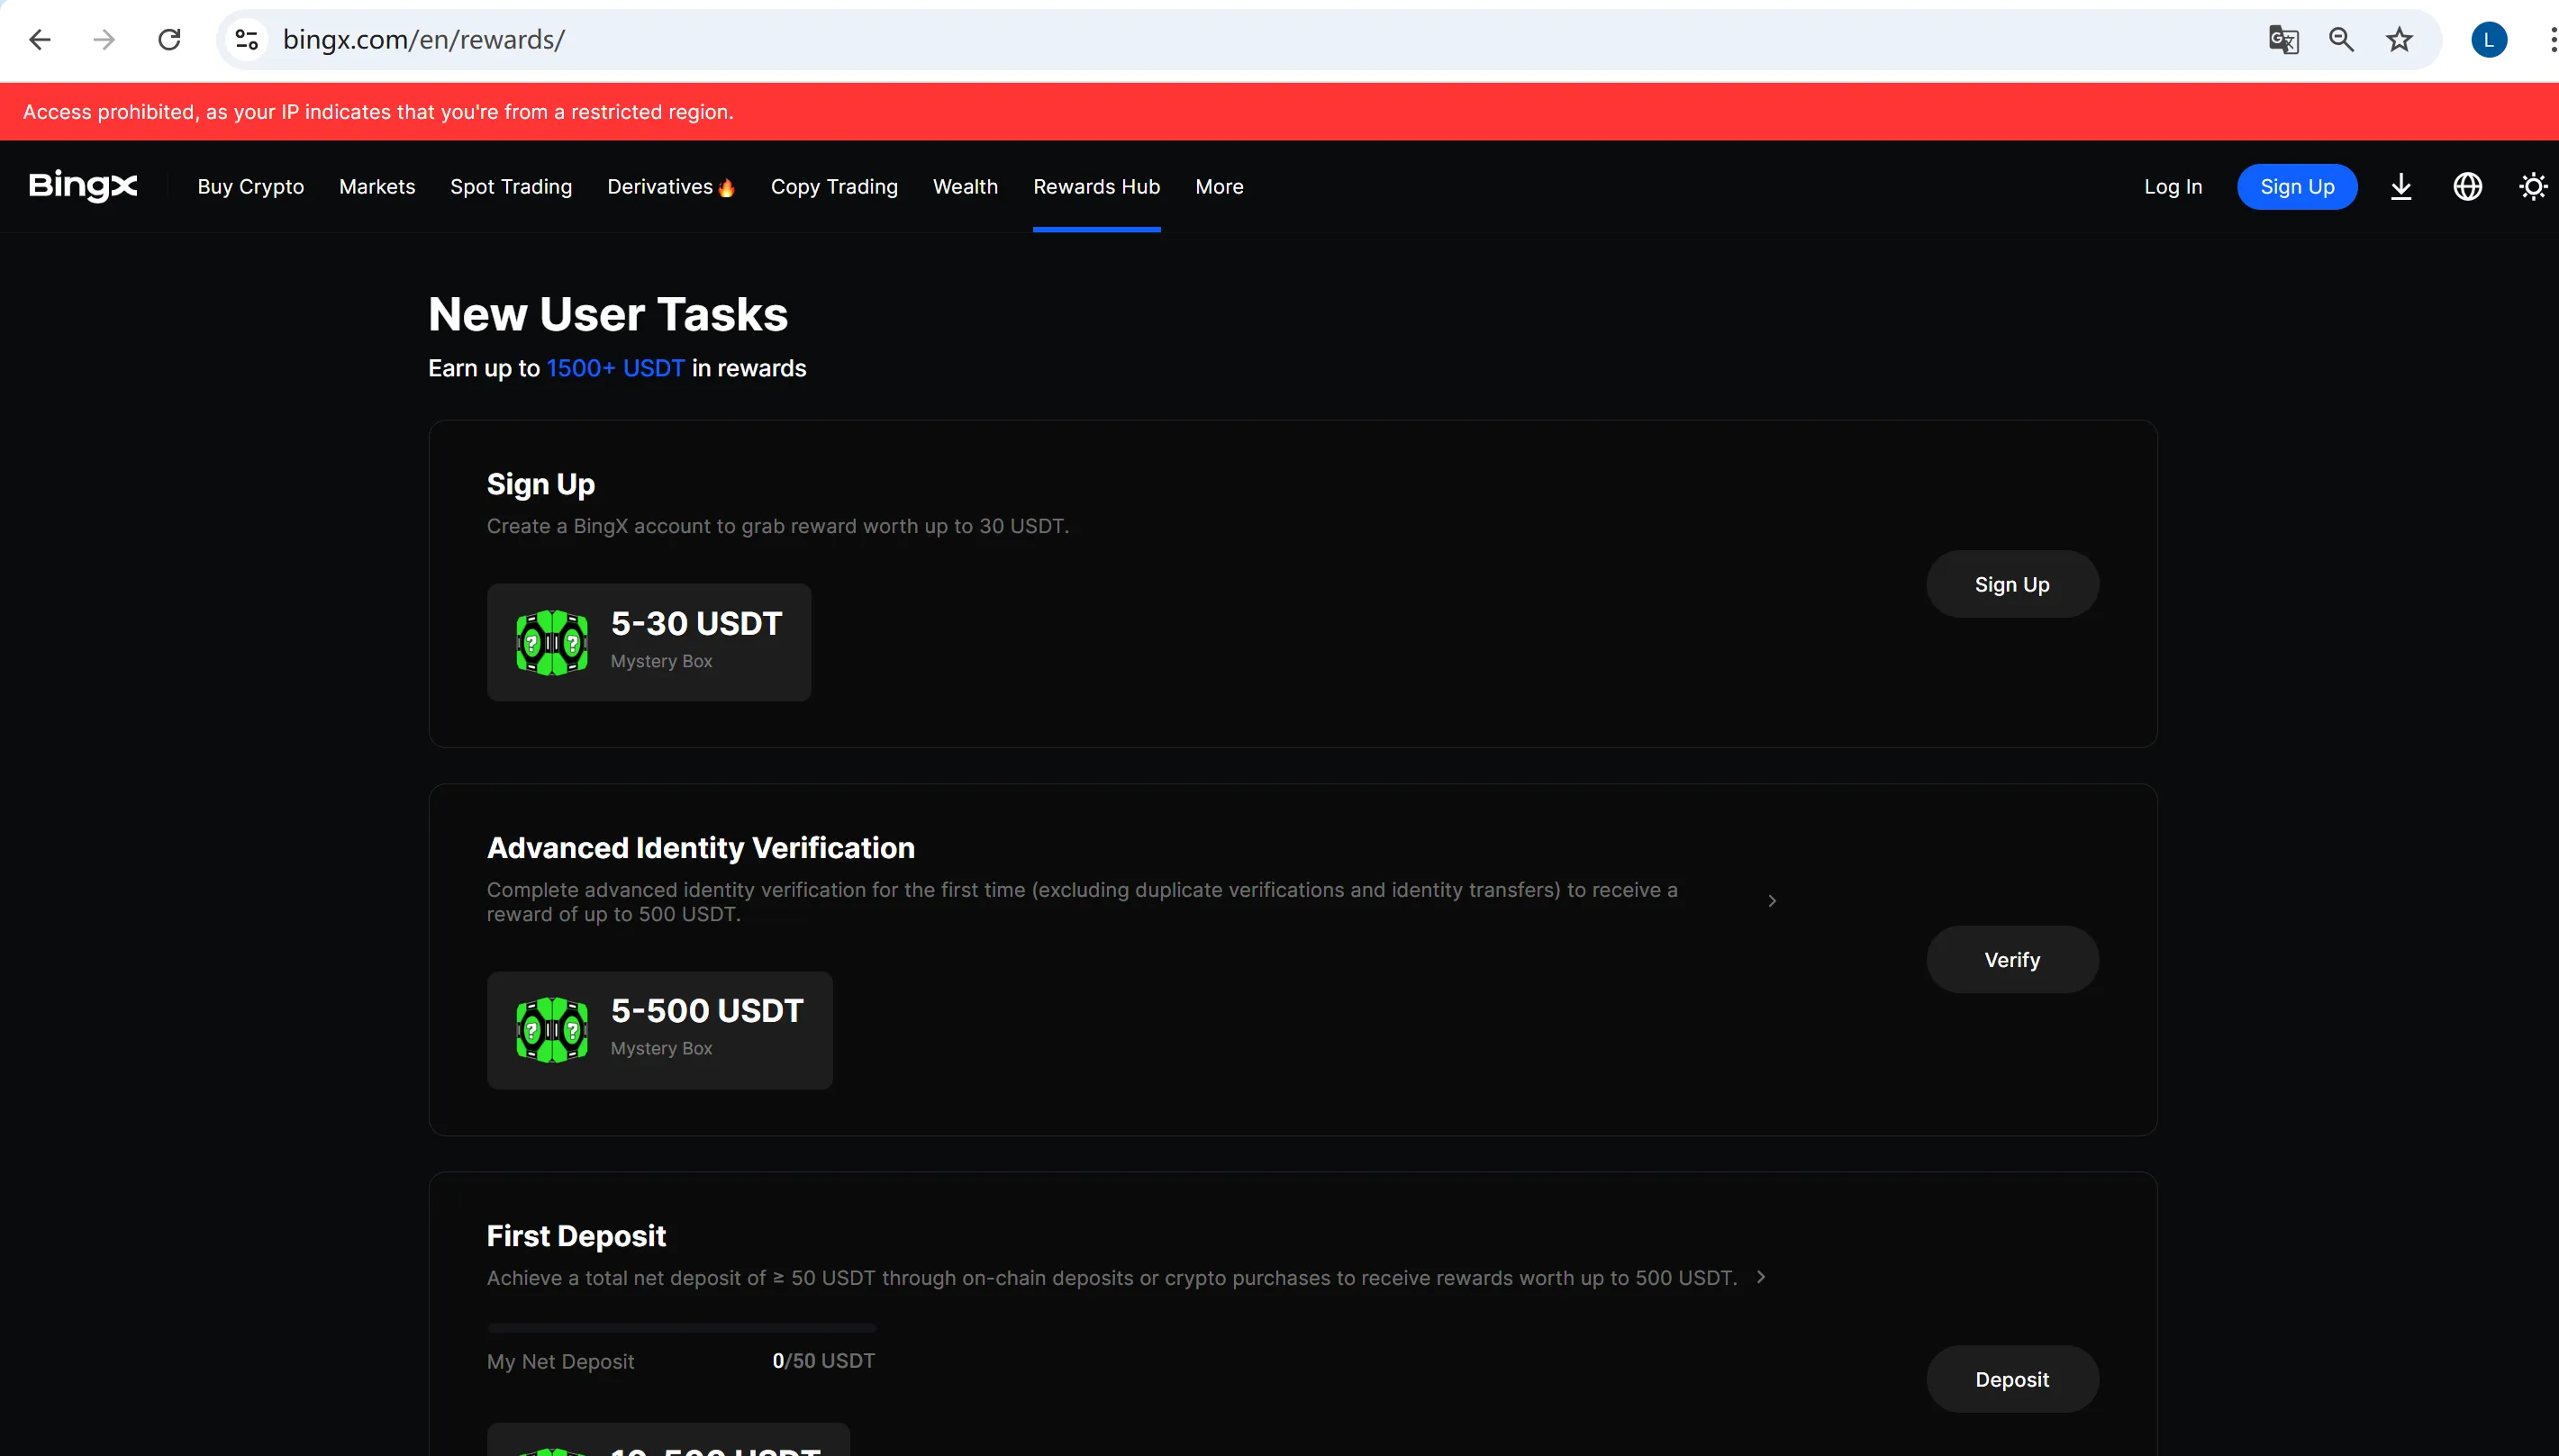The image size is (2559, 1456).
Task: Click the 1500+ USDT highlighted text
Action: (615, 368)
